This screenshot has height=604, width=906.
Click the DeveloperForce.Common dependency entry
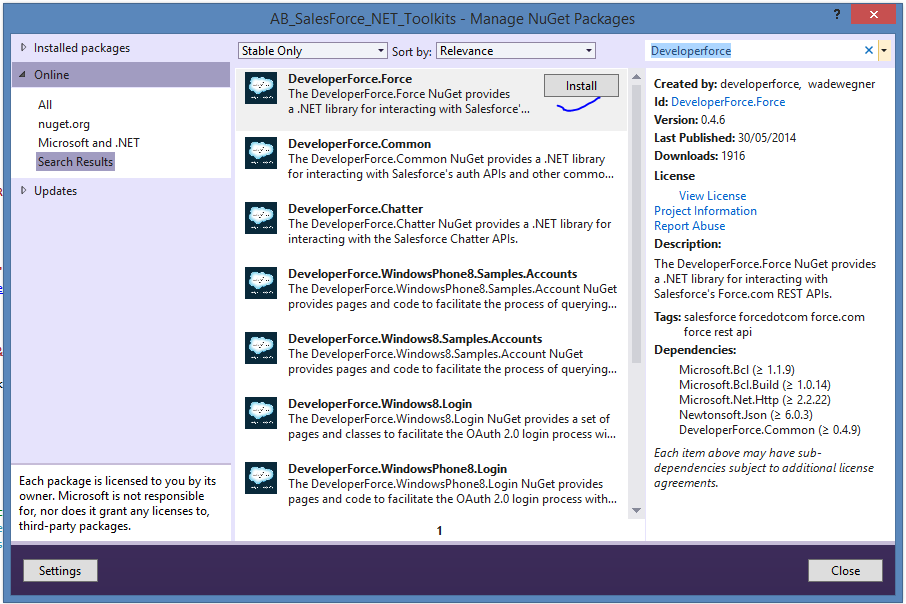click(770, 430)
